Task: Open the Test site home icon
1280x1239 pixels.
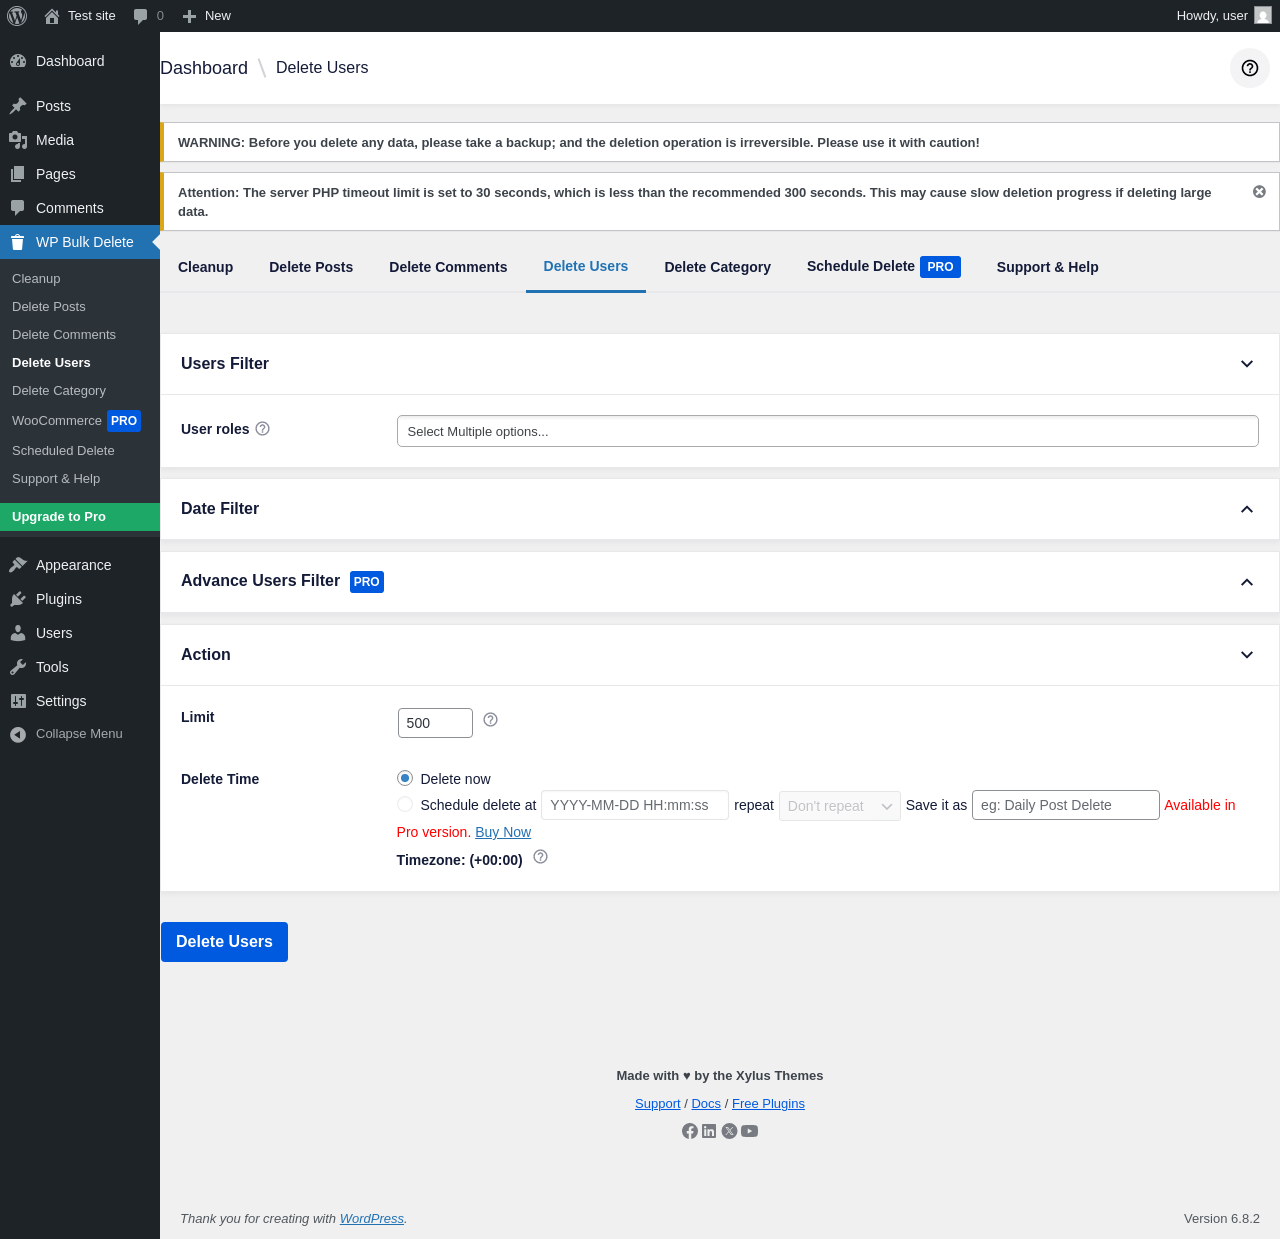Action: 52,16
